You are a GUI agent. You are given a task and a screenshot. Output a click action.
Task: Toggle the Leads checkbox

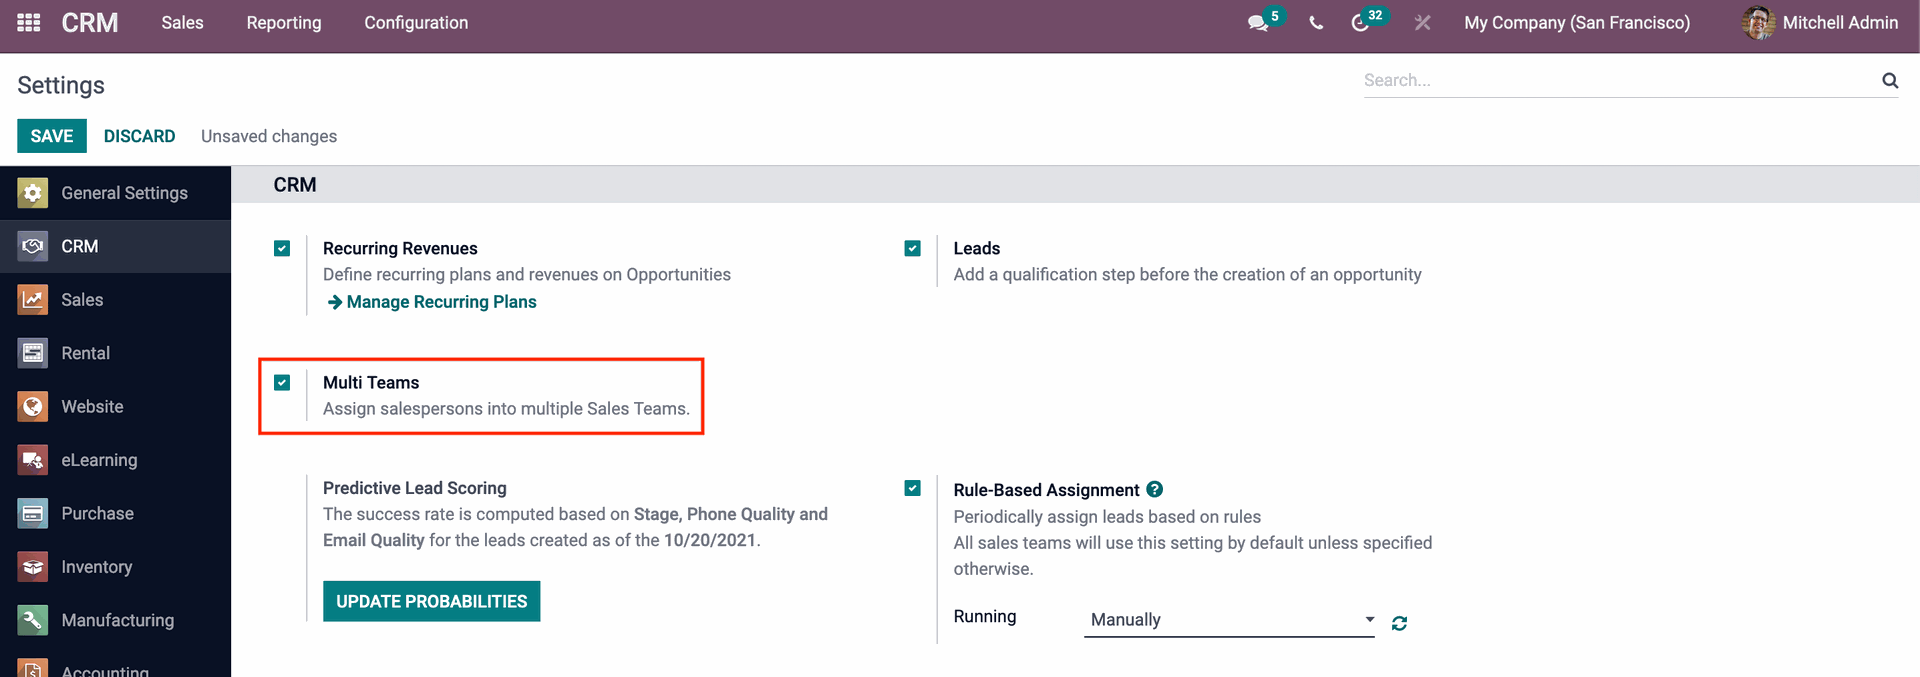point(912,248)
